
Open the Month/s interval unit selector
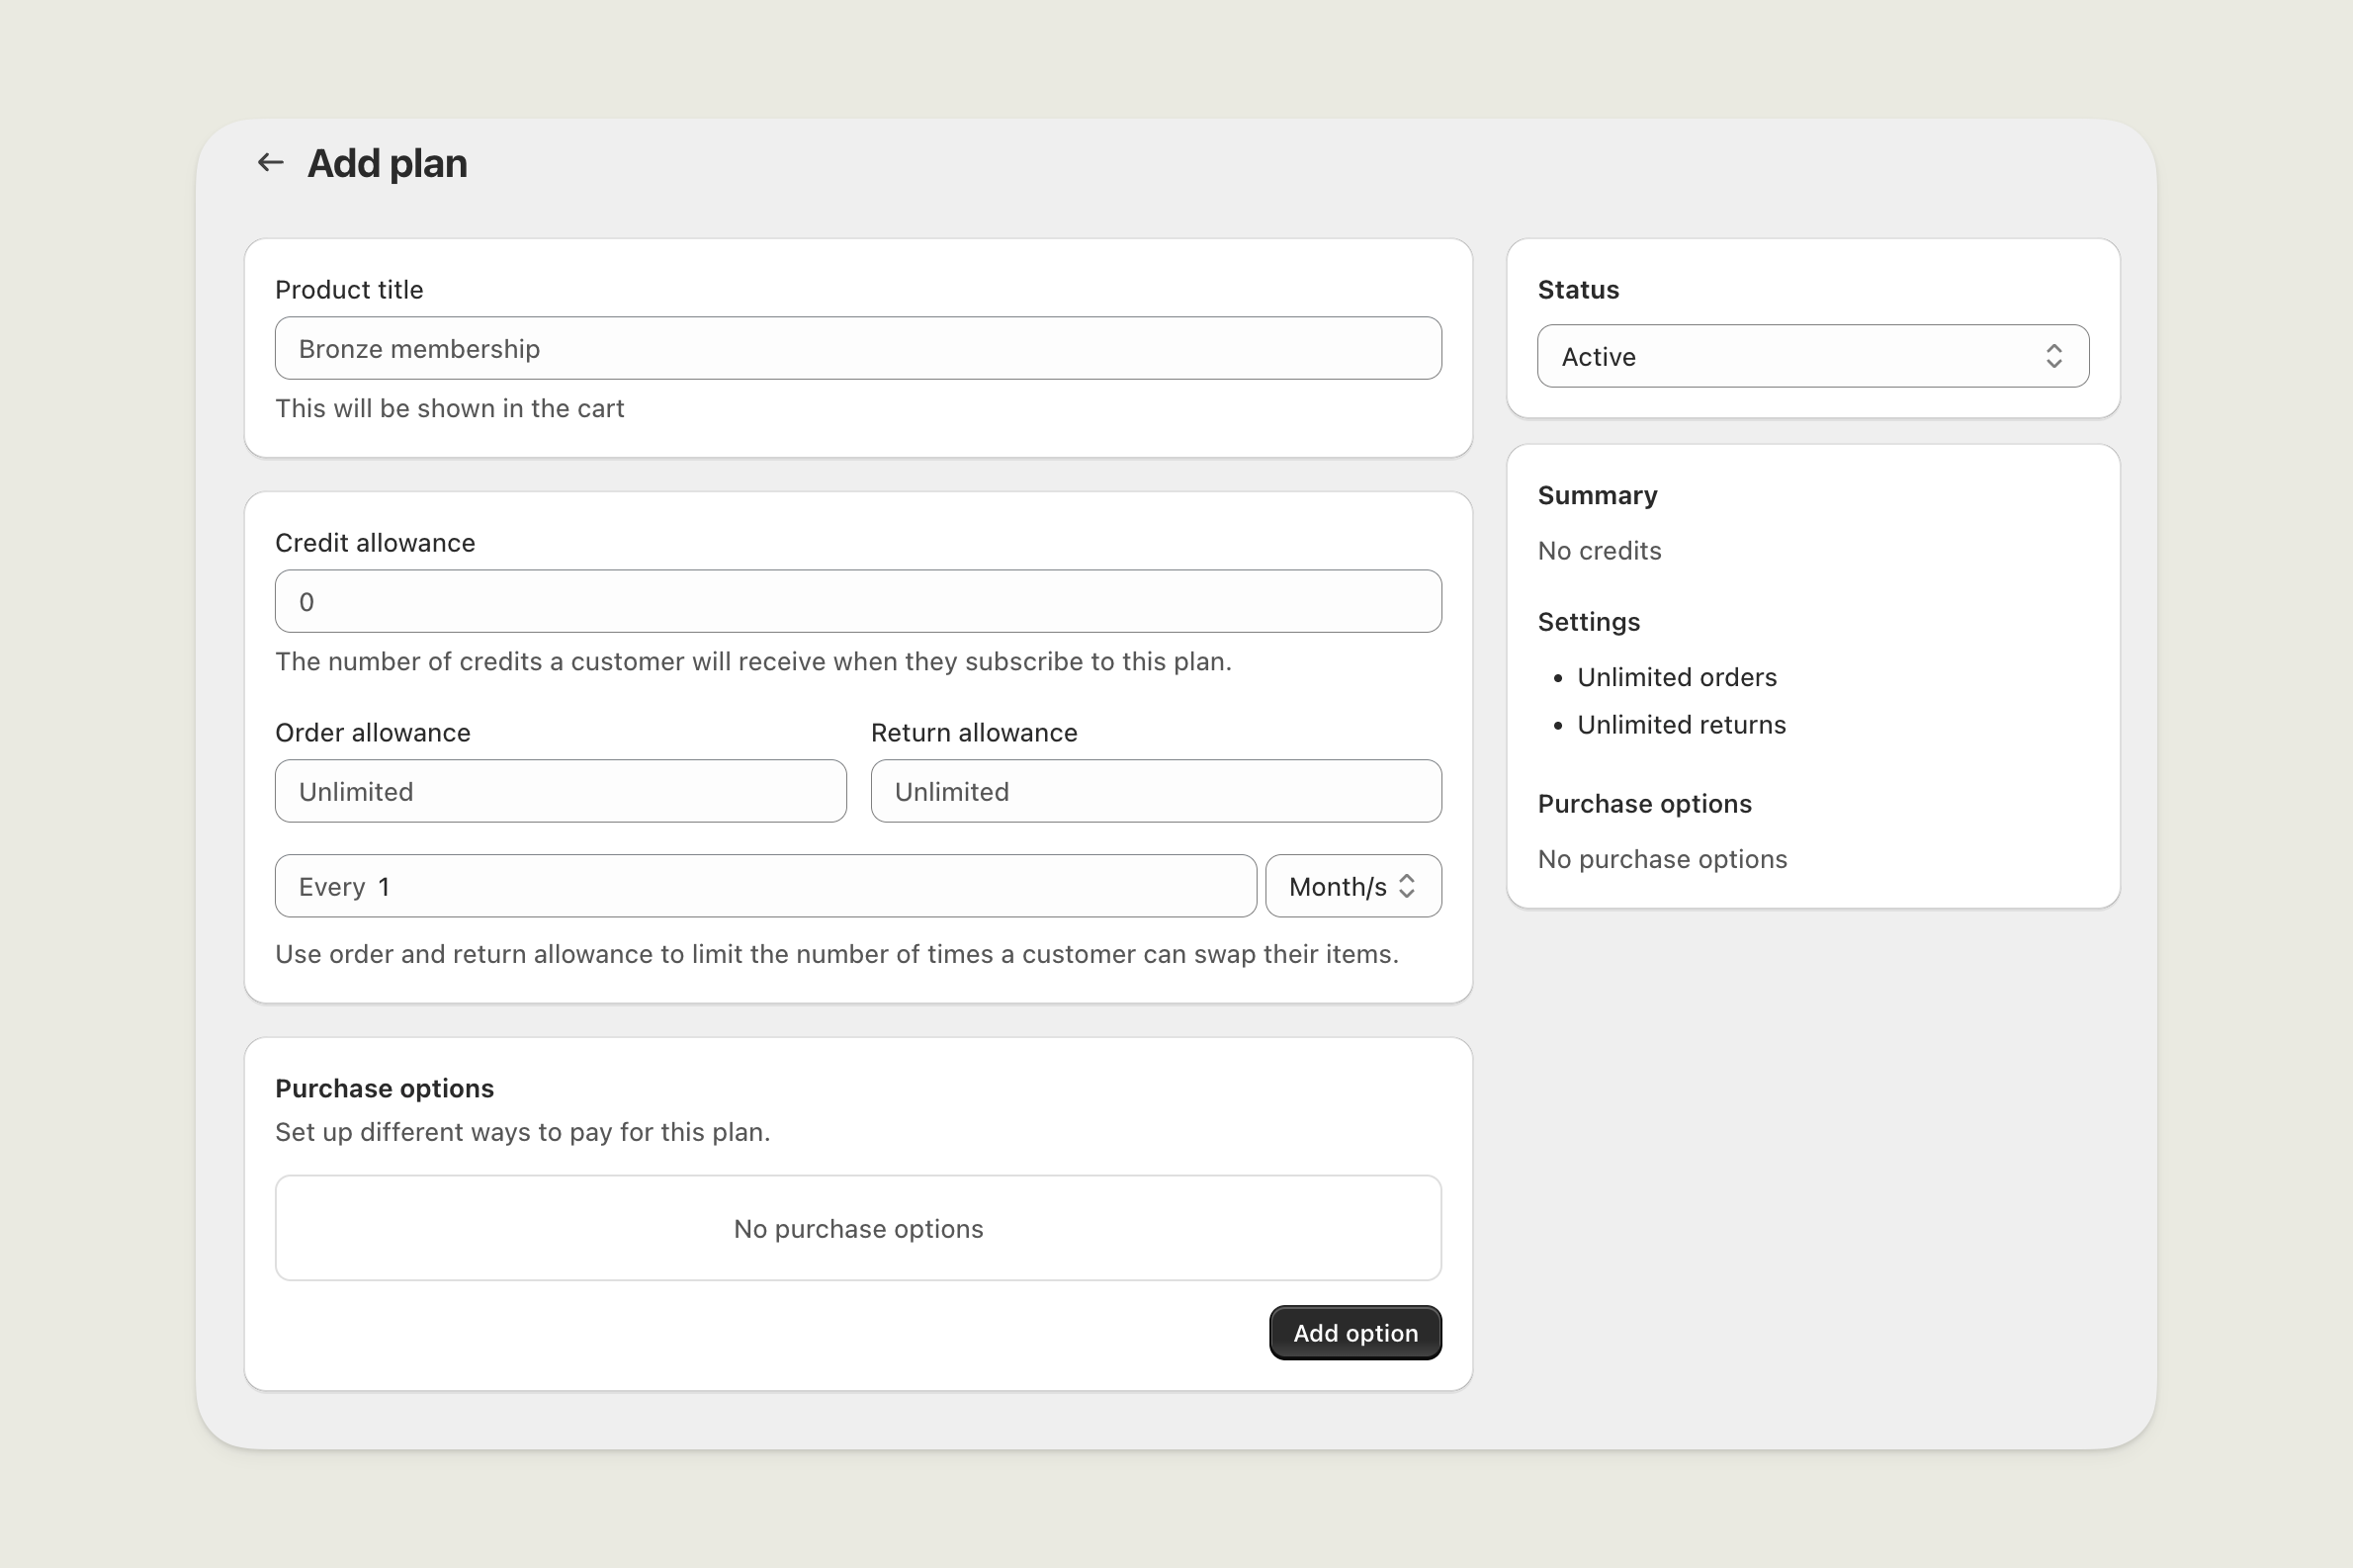(1354, 886)
